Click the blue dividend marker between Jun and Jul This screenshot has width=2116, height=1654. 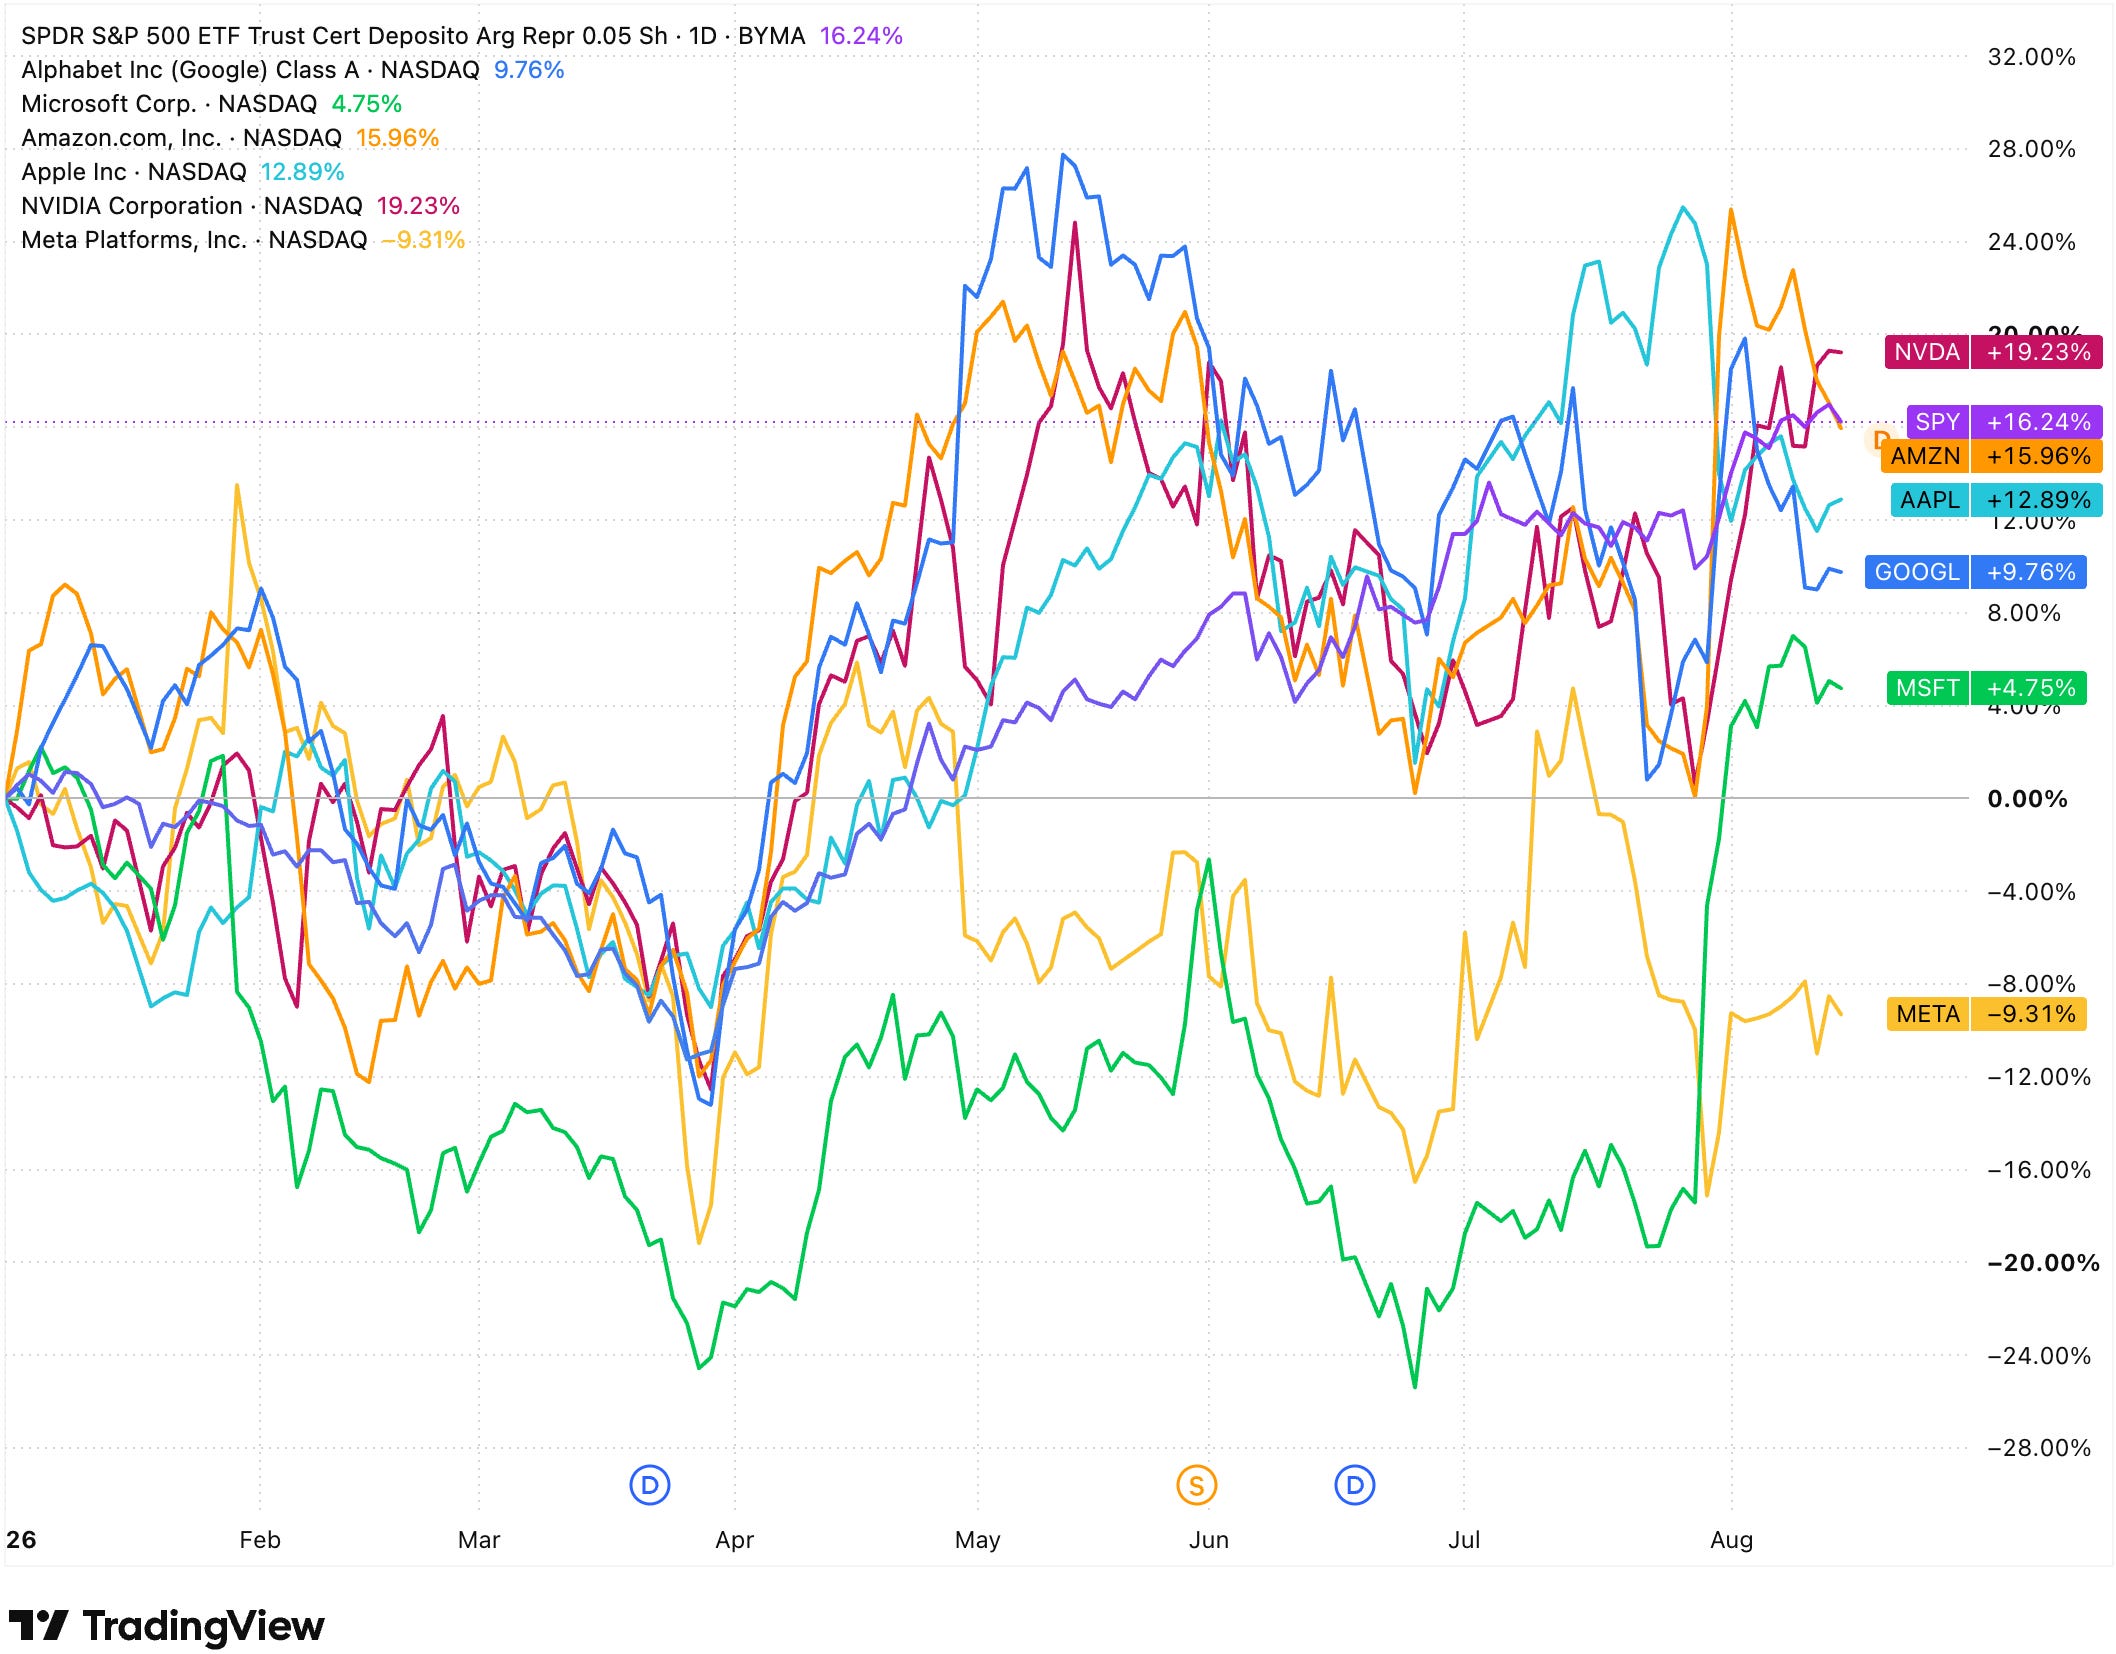click(1355, 1485)
